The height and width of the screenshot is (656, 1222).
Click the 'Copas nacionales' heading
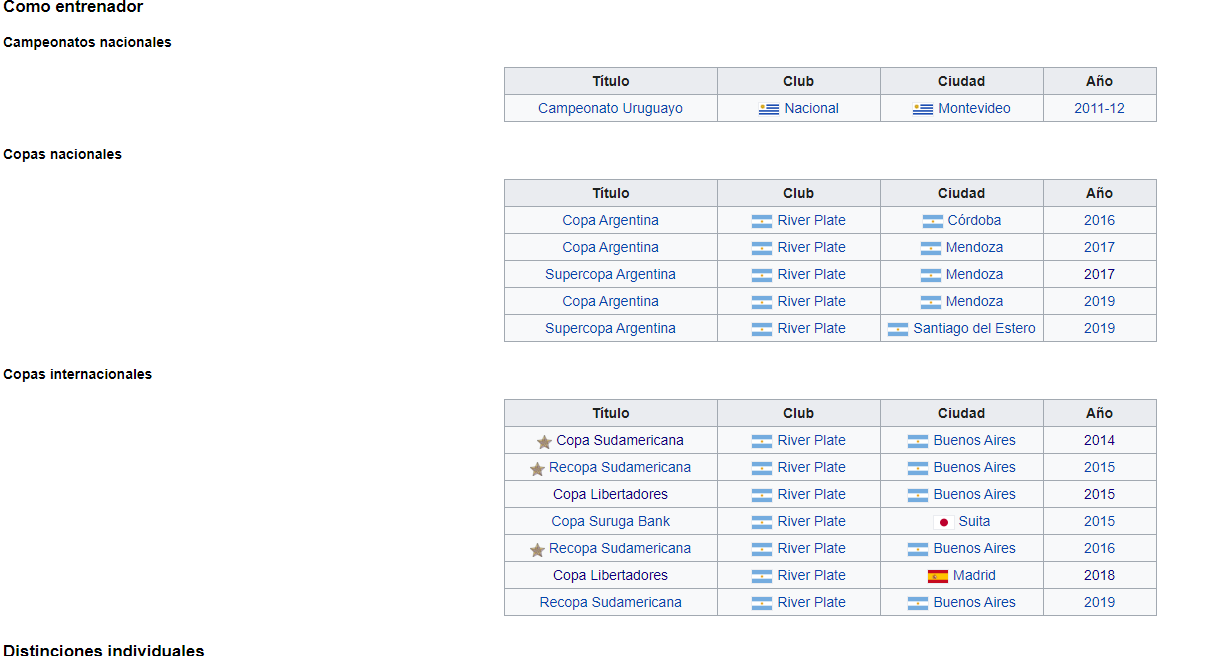point(62,154)
